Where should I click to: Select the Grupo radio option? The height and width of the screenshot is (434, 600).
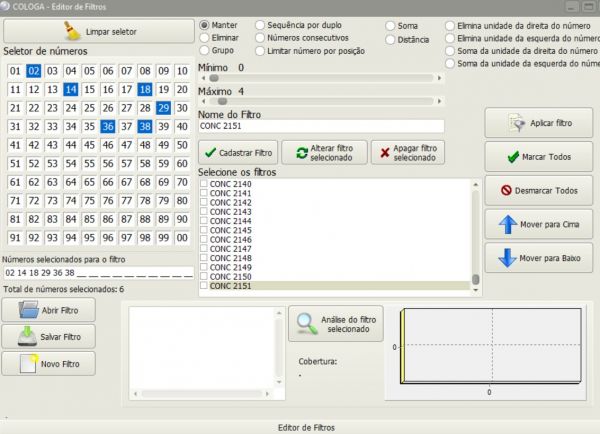205,51
